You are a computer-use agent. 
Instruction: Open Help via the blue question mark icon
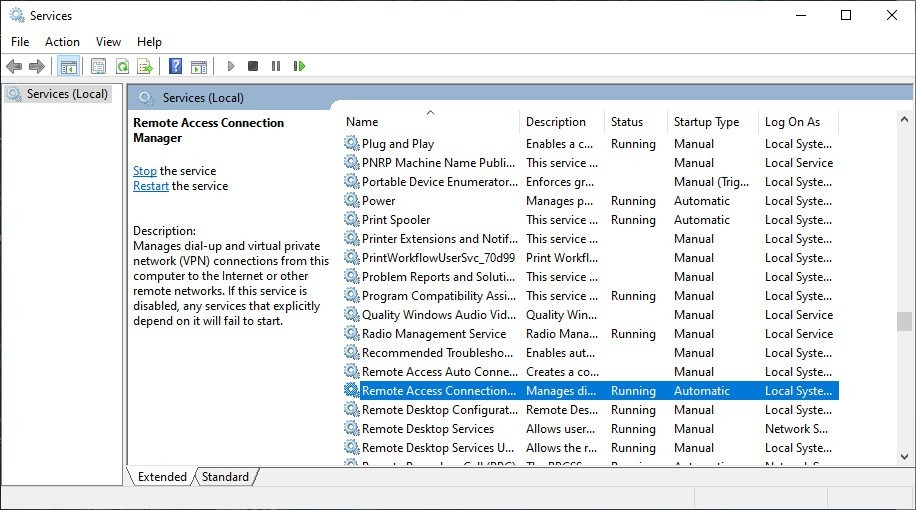175,66
